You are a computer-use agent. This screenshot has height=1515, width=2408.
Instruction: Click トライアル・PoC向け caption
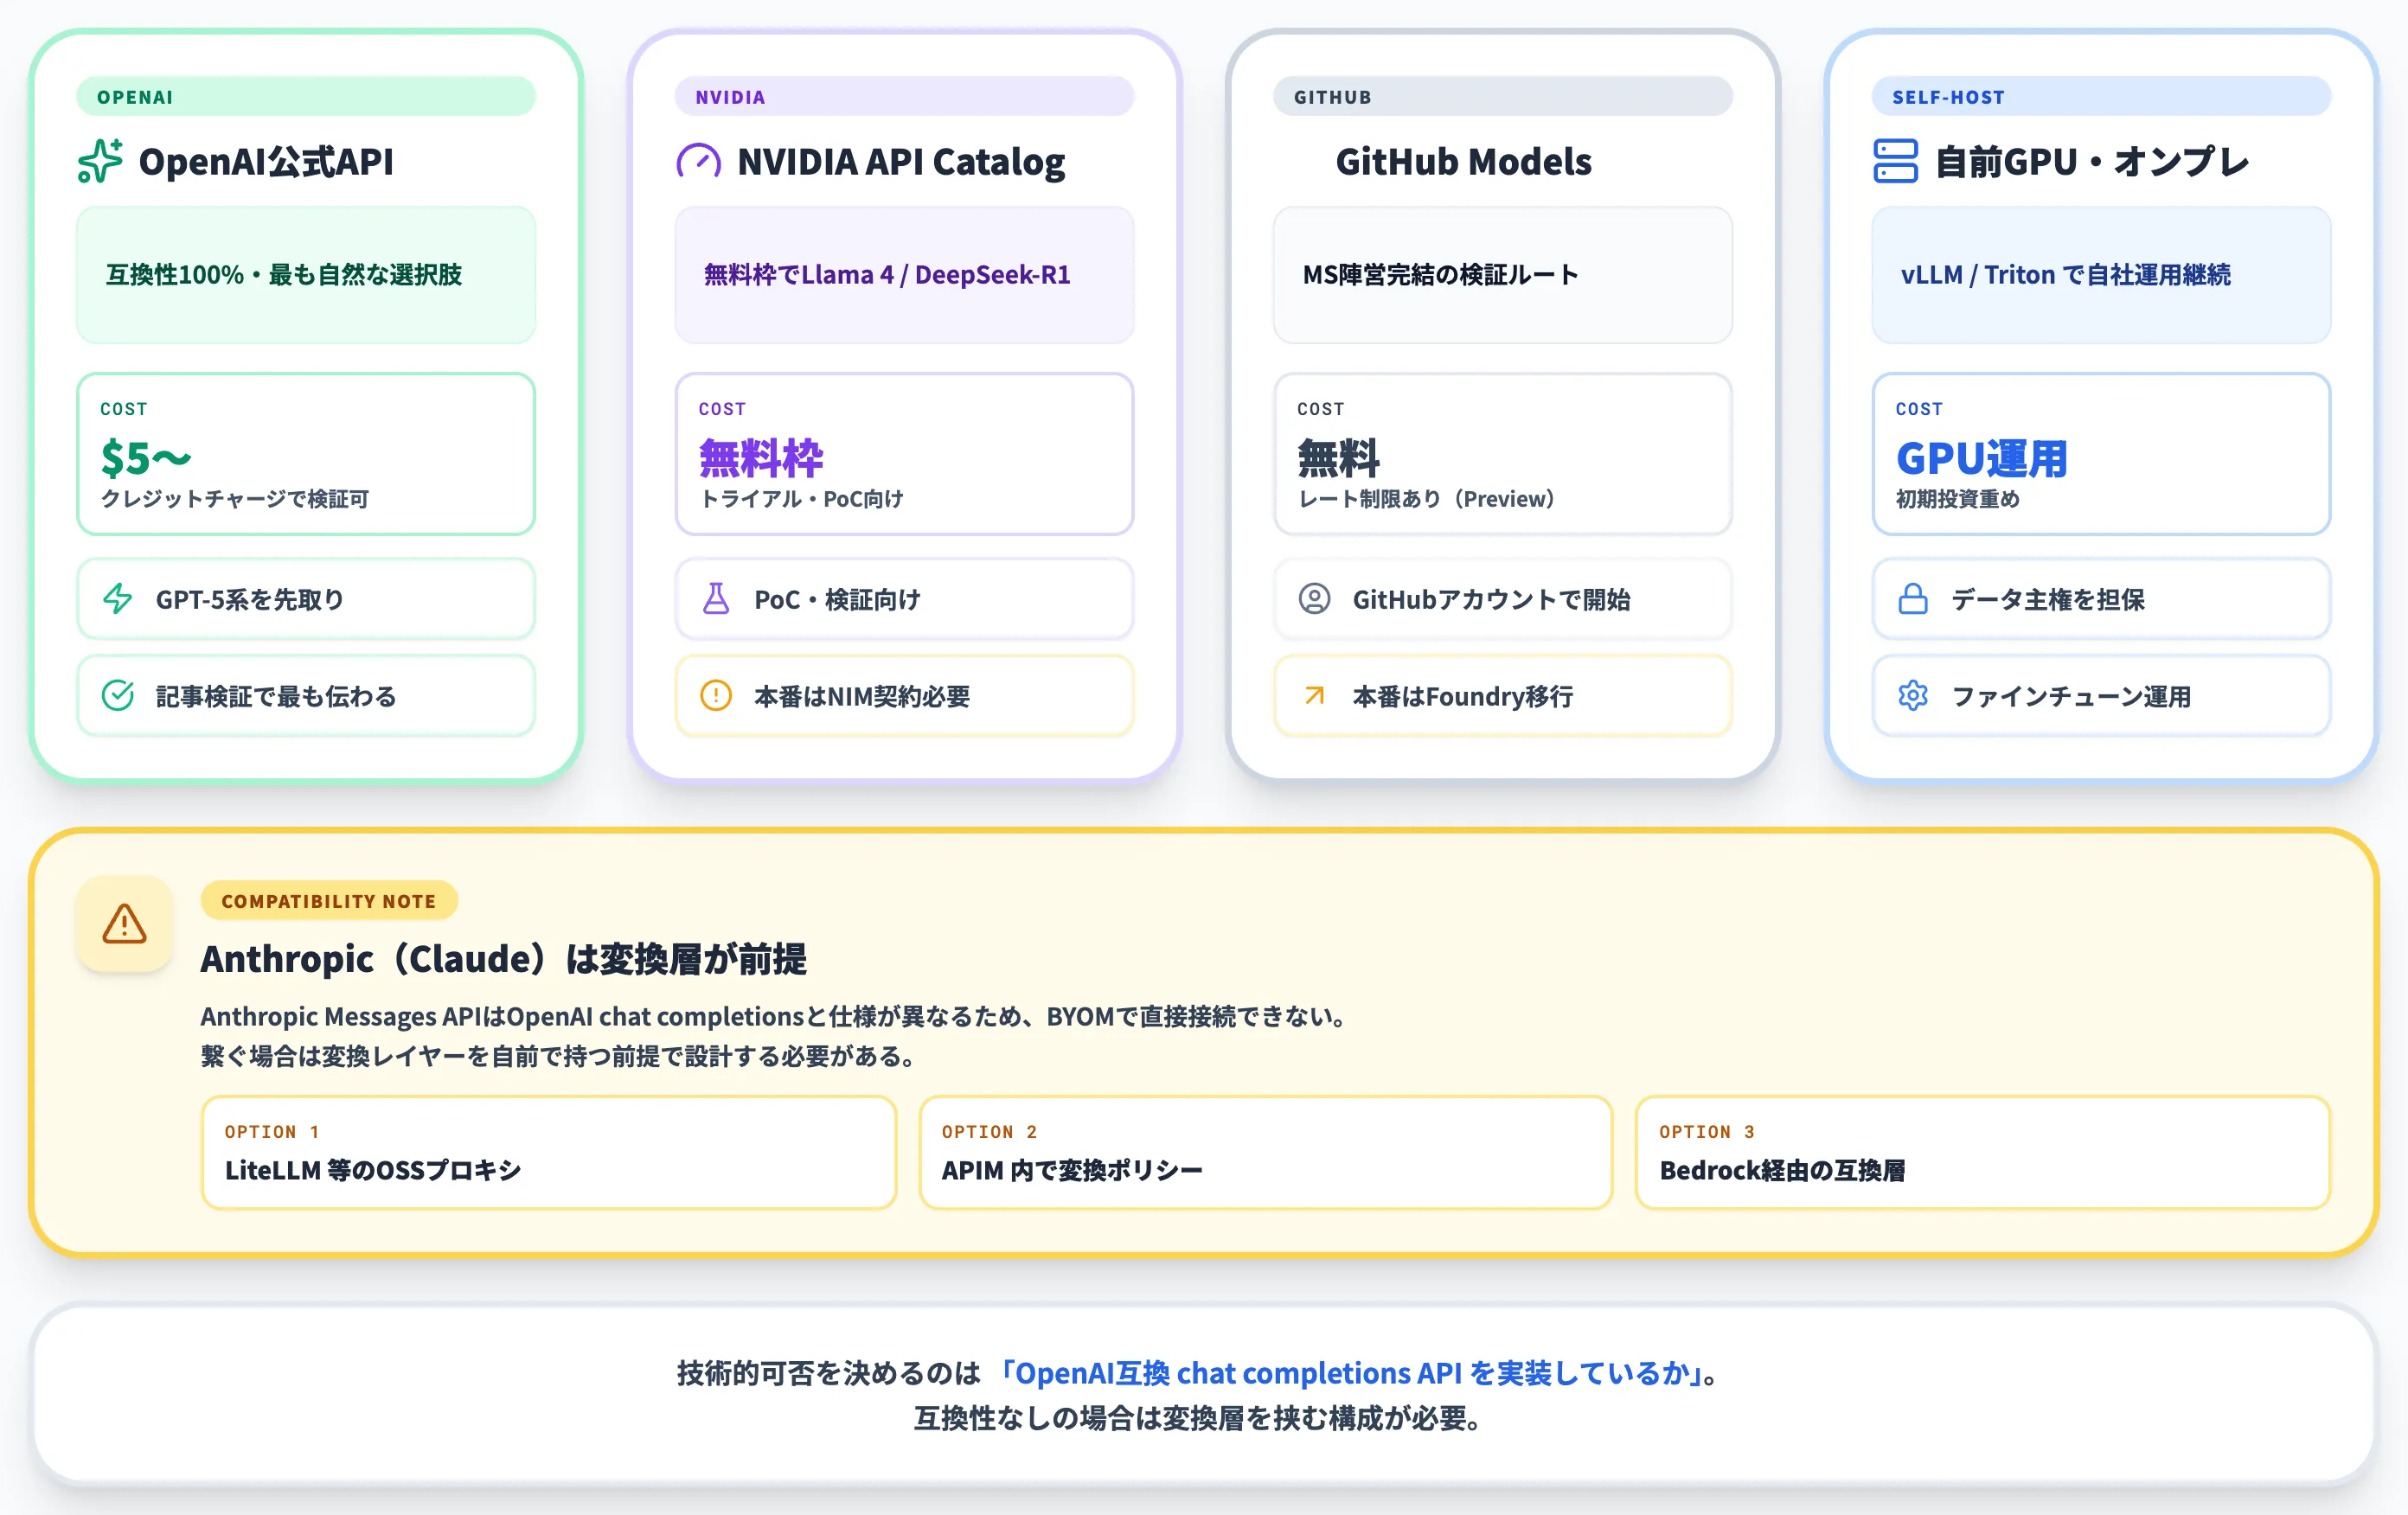[x=801, y=498]
